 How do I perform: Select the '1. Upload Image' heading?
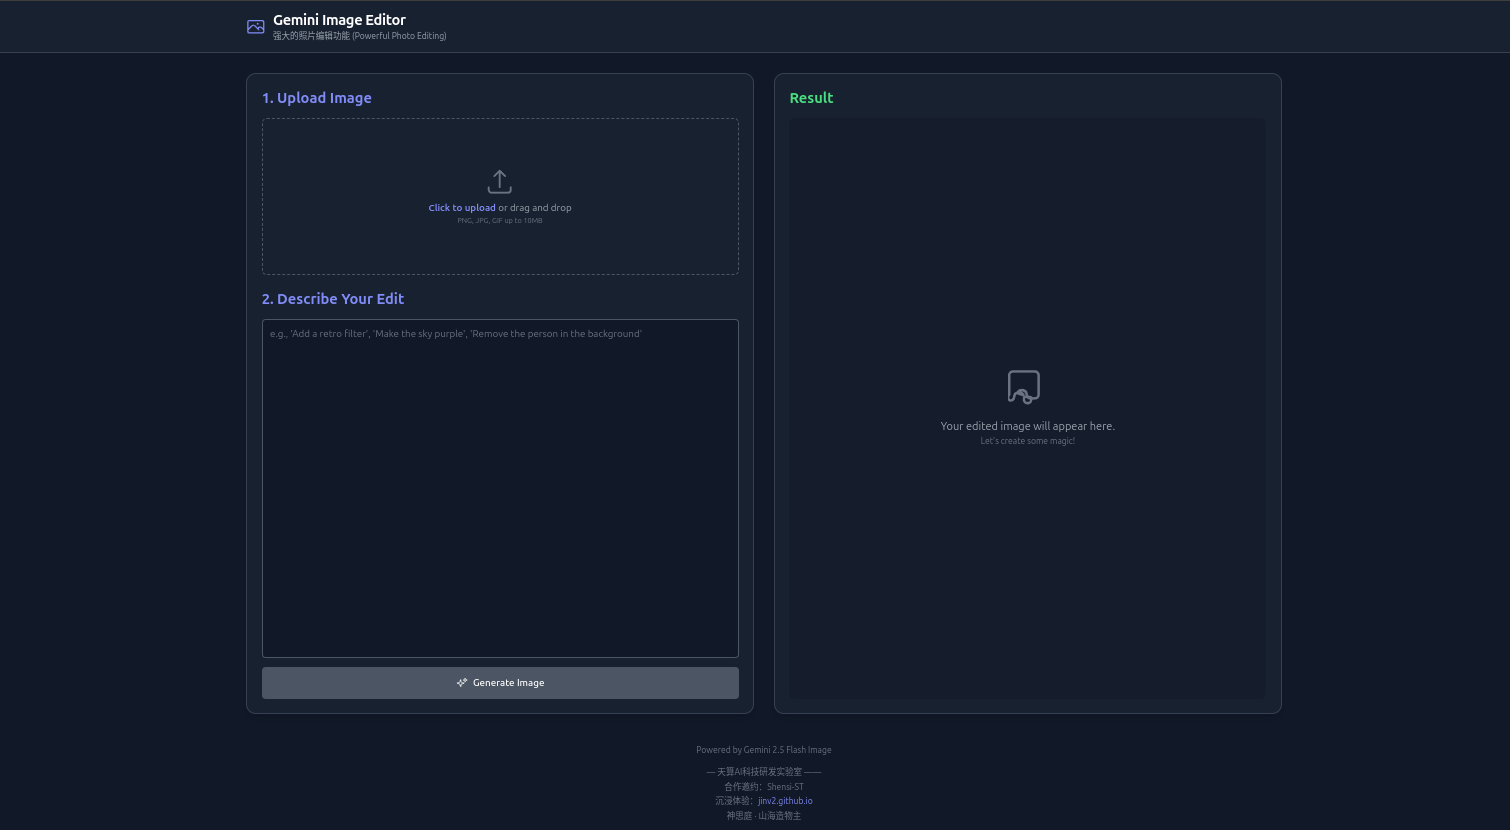(317, 98)
